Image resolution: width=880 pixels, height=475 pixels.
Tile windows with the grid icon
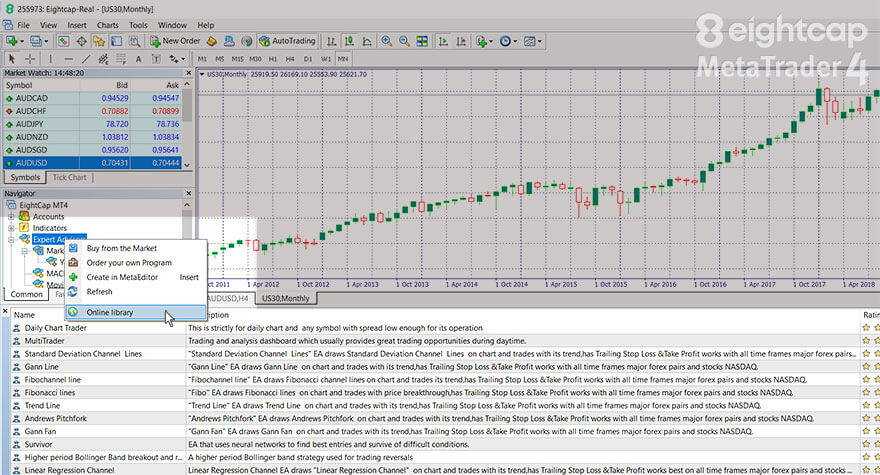coord(422,41)
